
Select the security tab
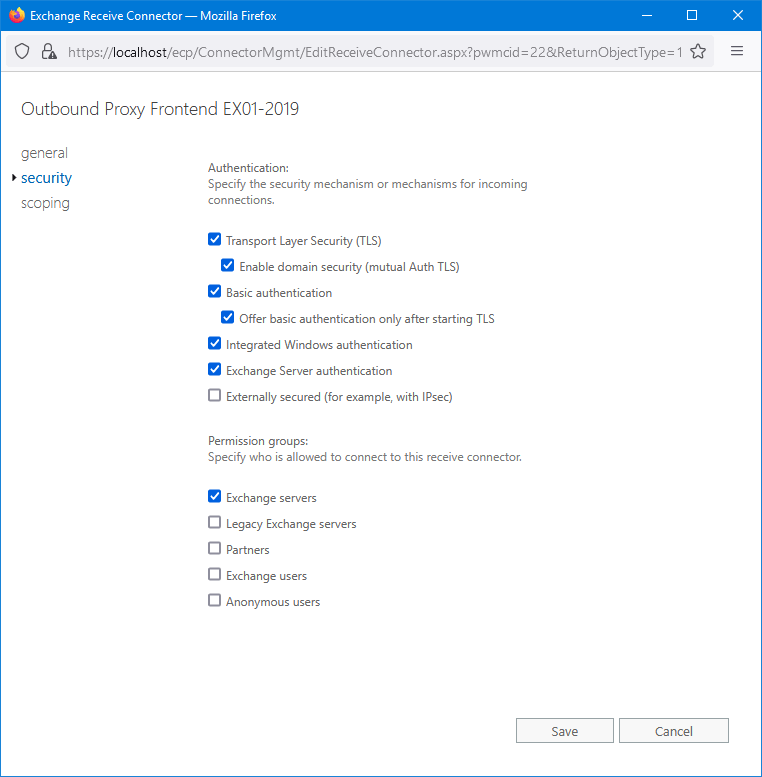46,178
